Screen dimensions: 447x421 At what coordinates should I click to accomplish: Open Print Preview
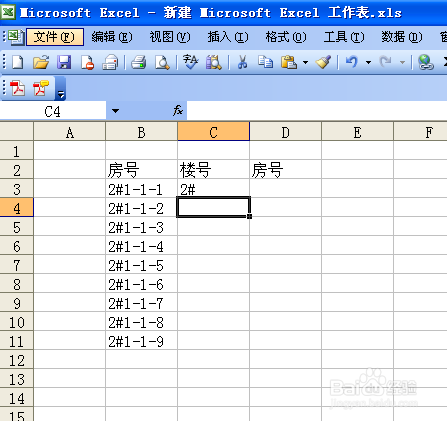(162, 62)
